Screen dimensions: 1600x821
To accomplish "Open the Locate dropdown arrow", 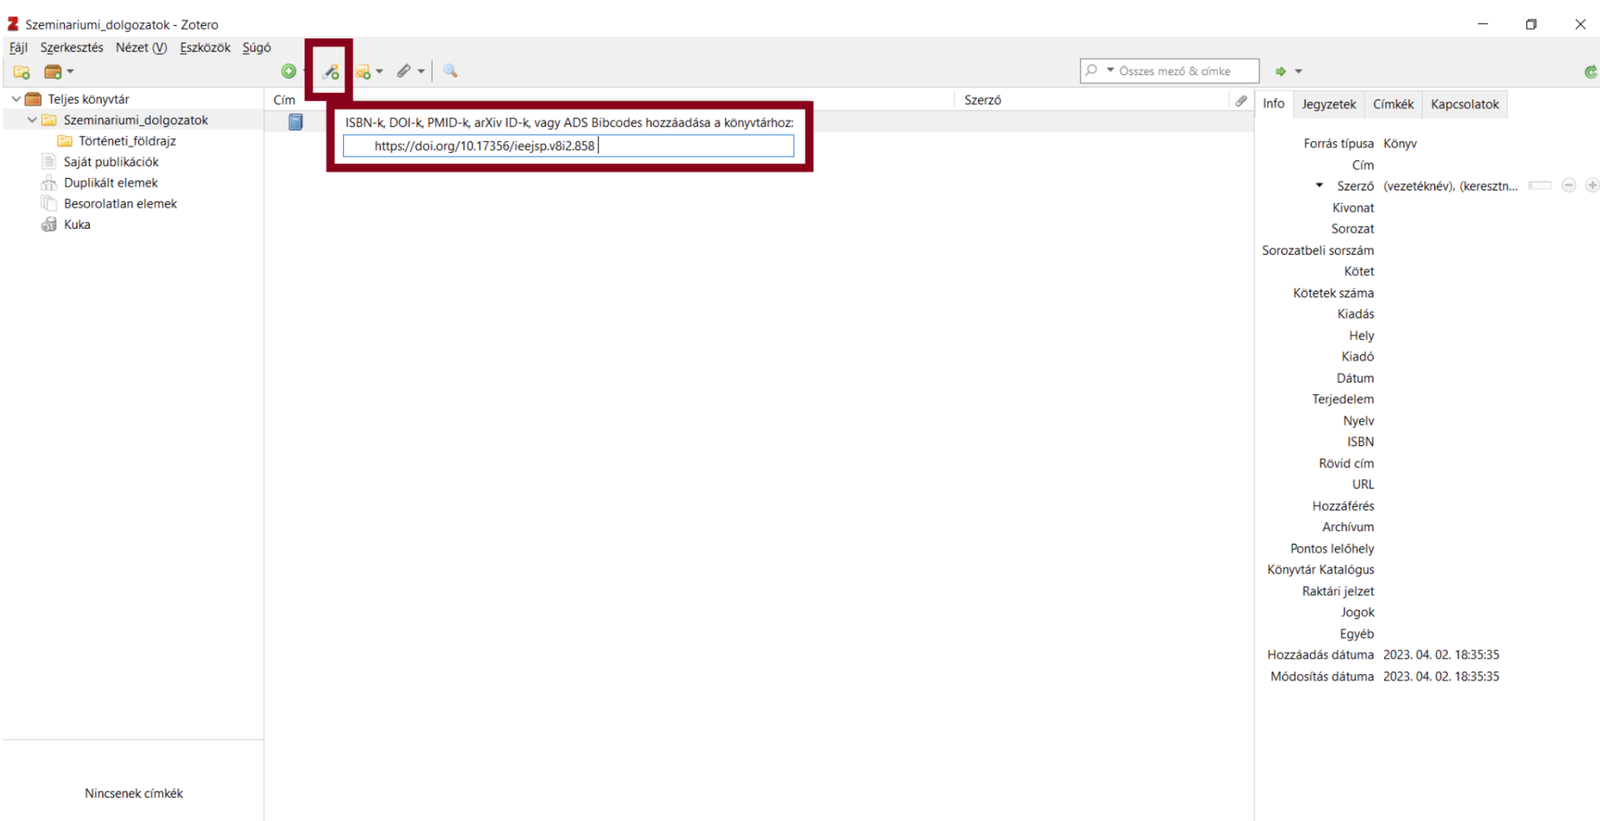I will (x=1298, y=72).
